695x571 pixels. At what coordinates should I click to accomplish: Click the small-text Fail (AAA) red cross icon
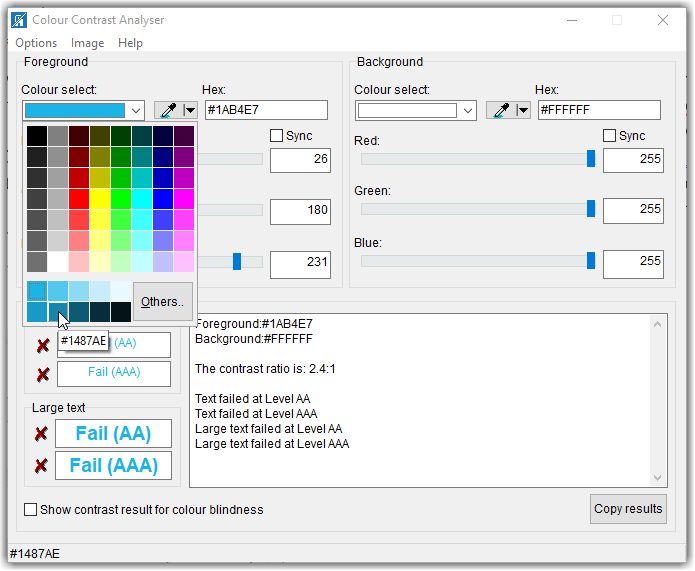(42, 375)
